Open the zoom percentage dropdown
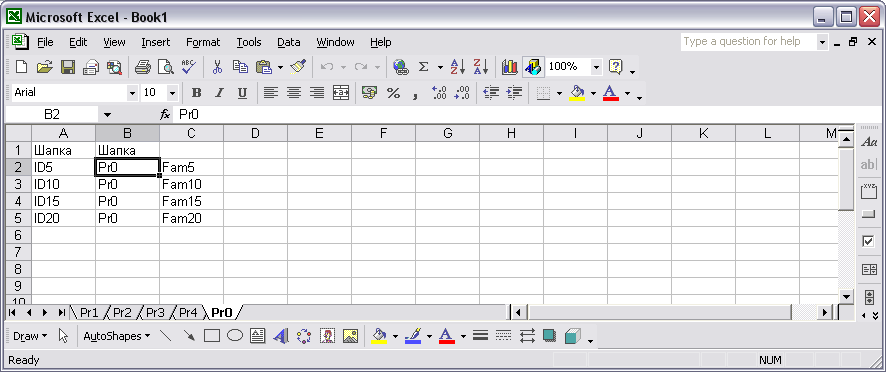Image resolution: width=886 pixels, height=372 pixels. [597, 67]
